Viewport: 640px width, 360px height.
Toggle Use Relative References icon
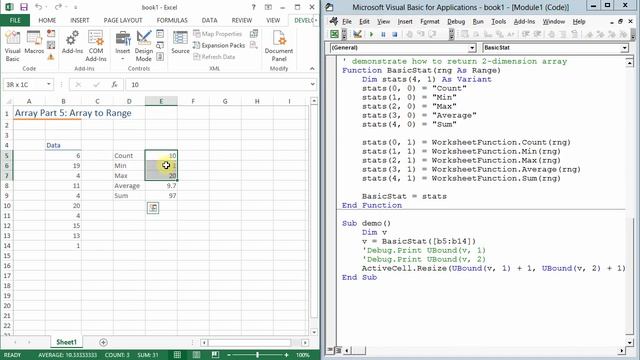click(x=51, y=45)
